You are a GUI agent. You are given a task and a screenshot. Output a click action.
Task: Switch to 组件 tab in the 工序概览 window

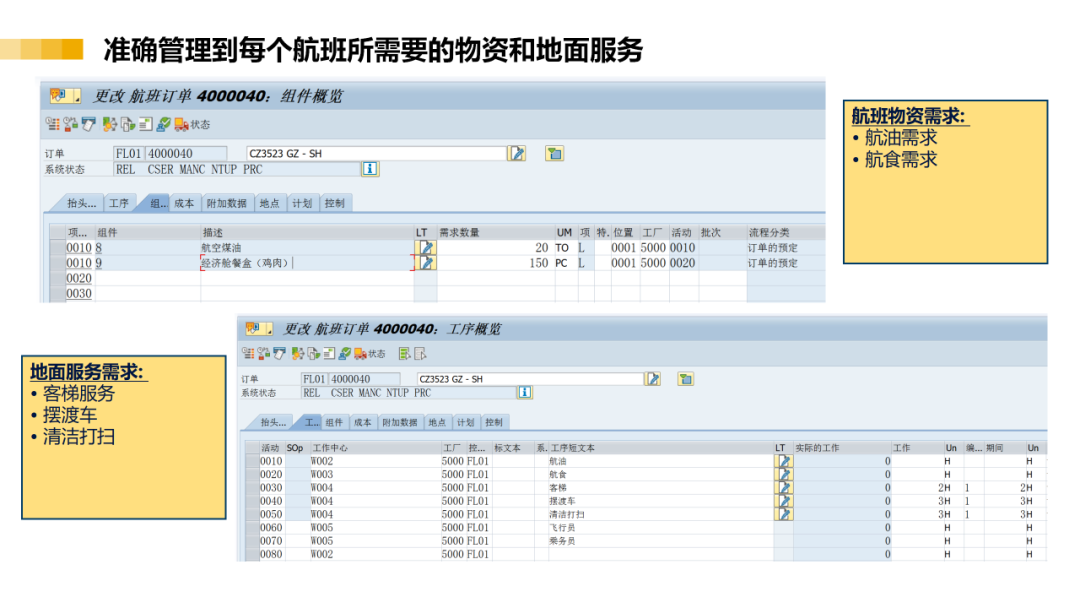334,422
